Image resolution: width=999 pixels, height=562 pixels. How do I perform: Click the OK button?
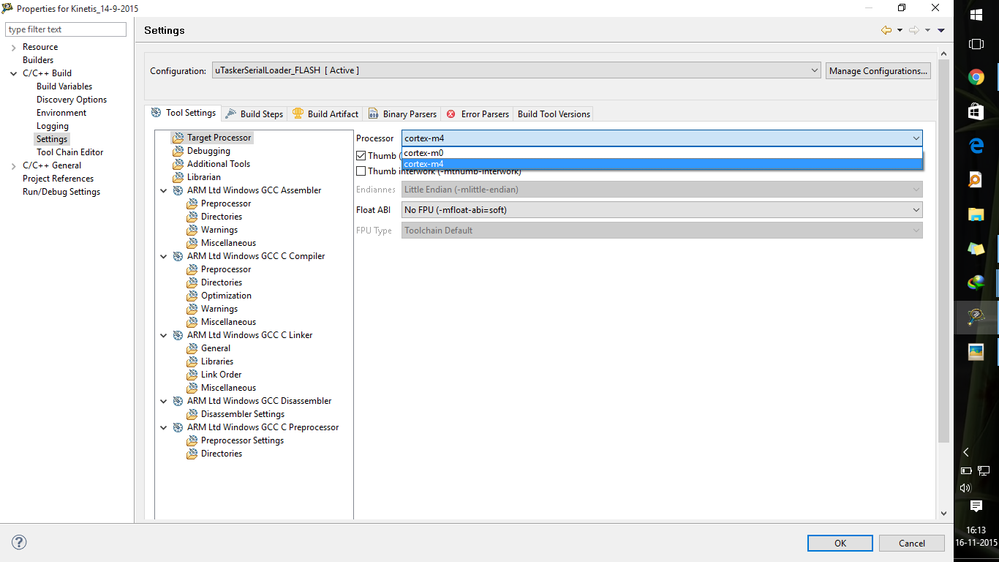(x=840, y=543)
